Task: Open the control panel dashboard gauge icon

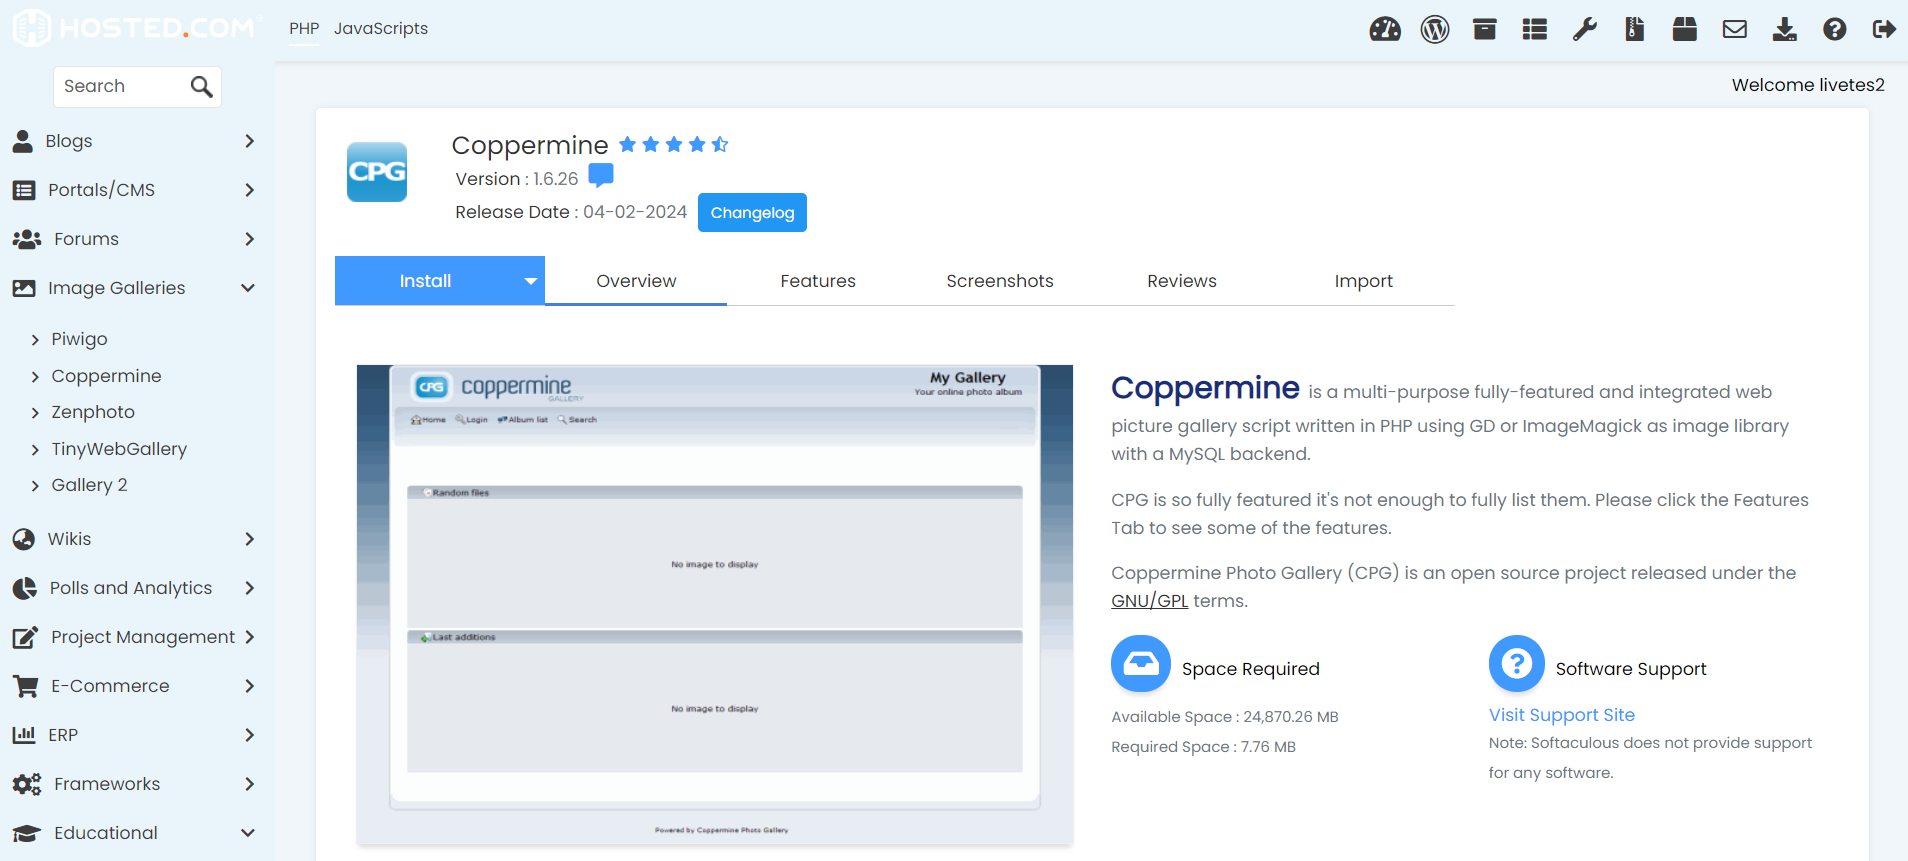Action: coord(1385,29)
